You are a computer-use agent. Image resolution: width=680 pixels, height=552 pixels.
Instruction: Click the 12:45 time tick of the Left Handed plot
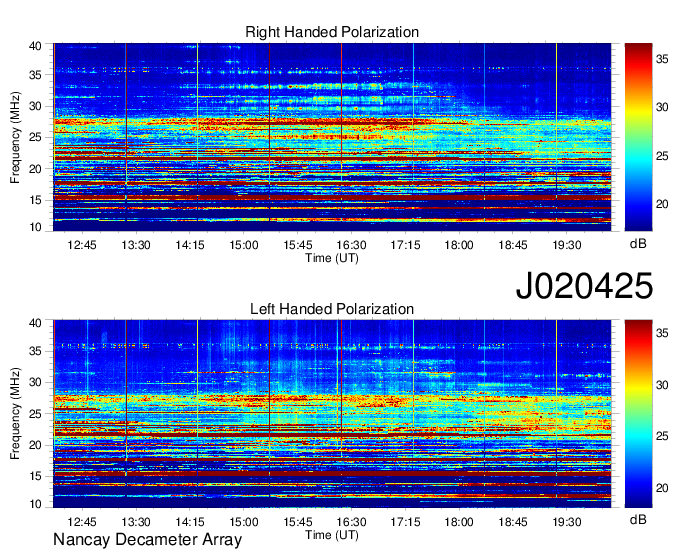[x=82, y=522]
